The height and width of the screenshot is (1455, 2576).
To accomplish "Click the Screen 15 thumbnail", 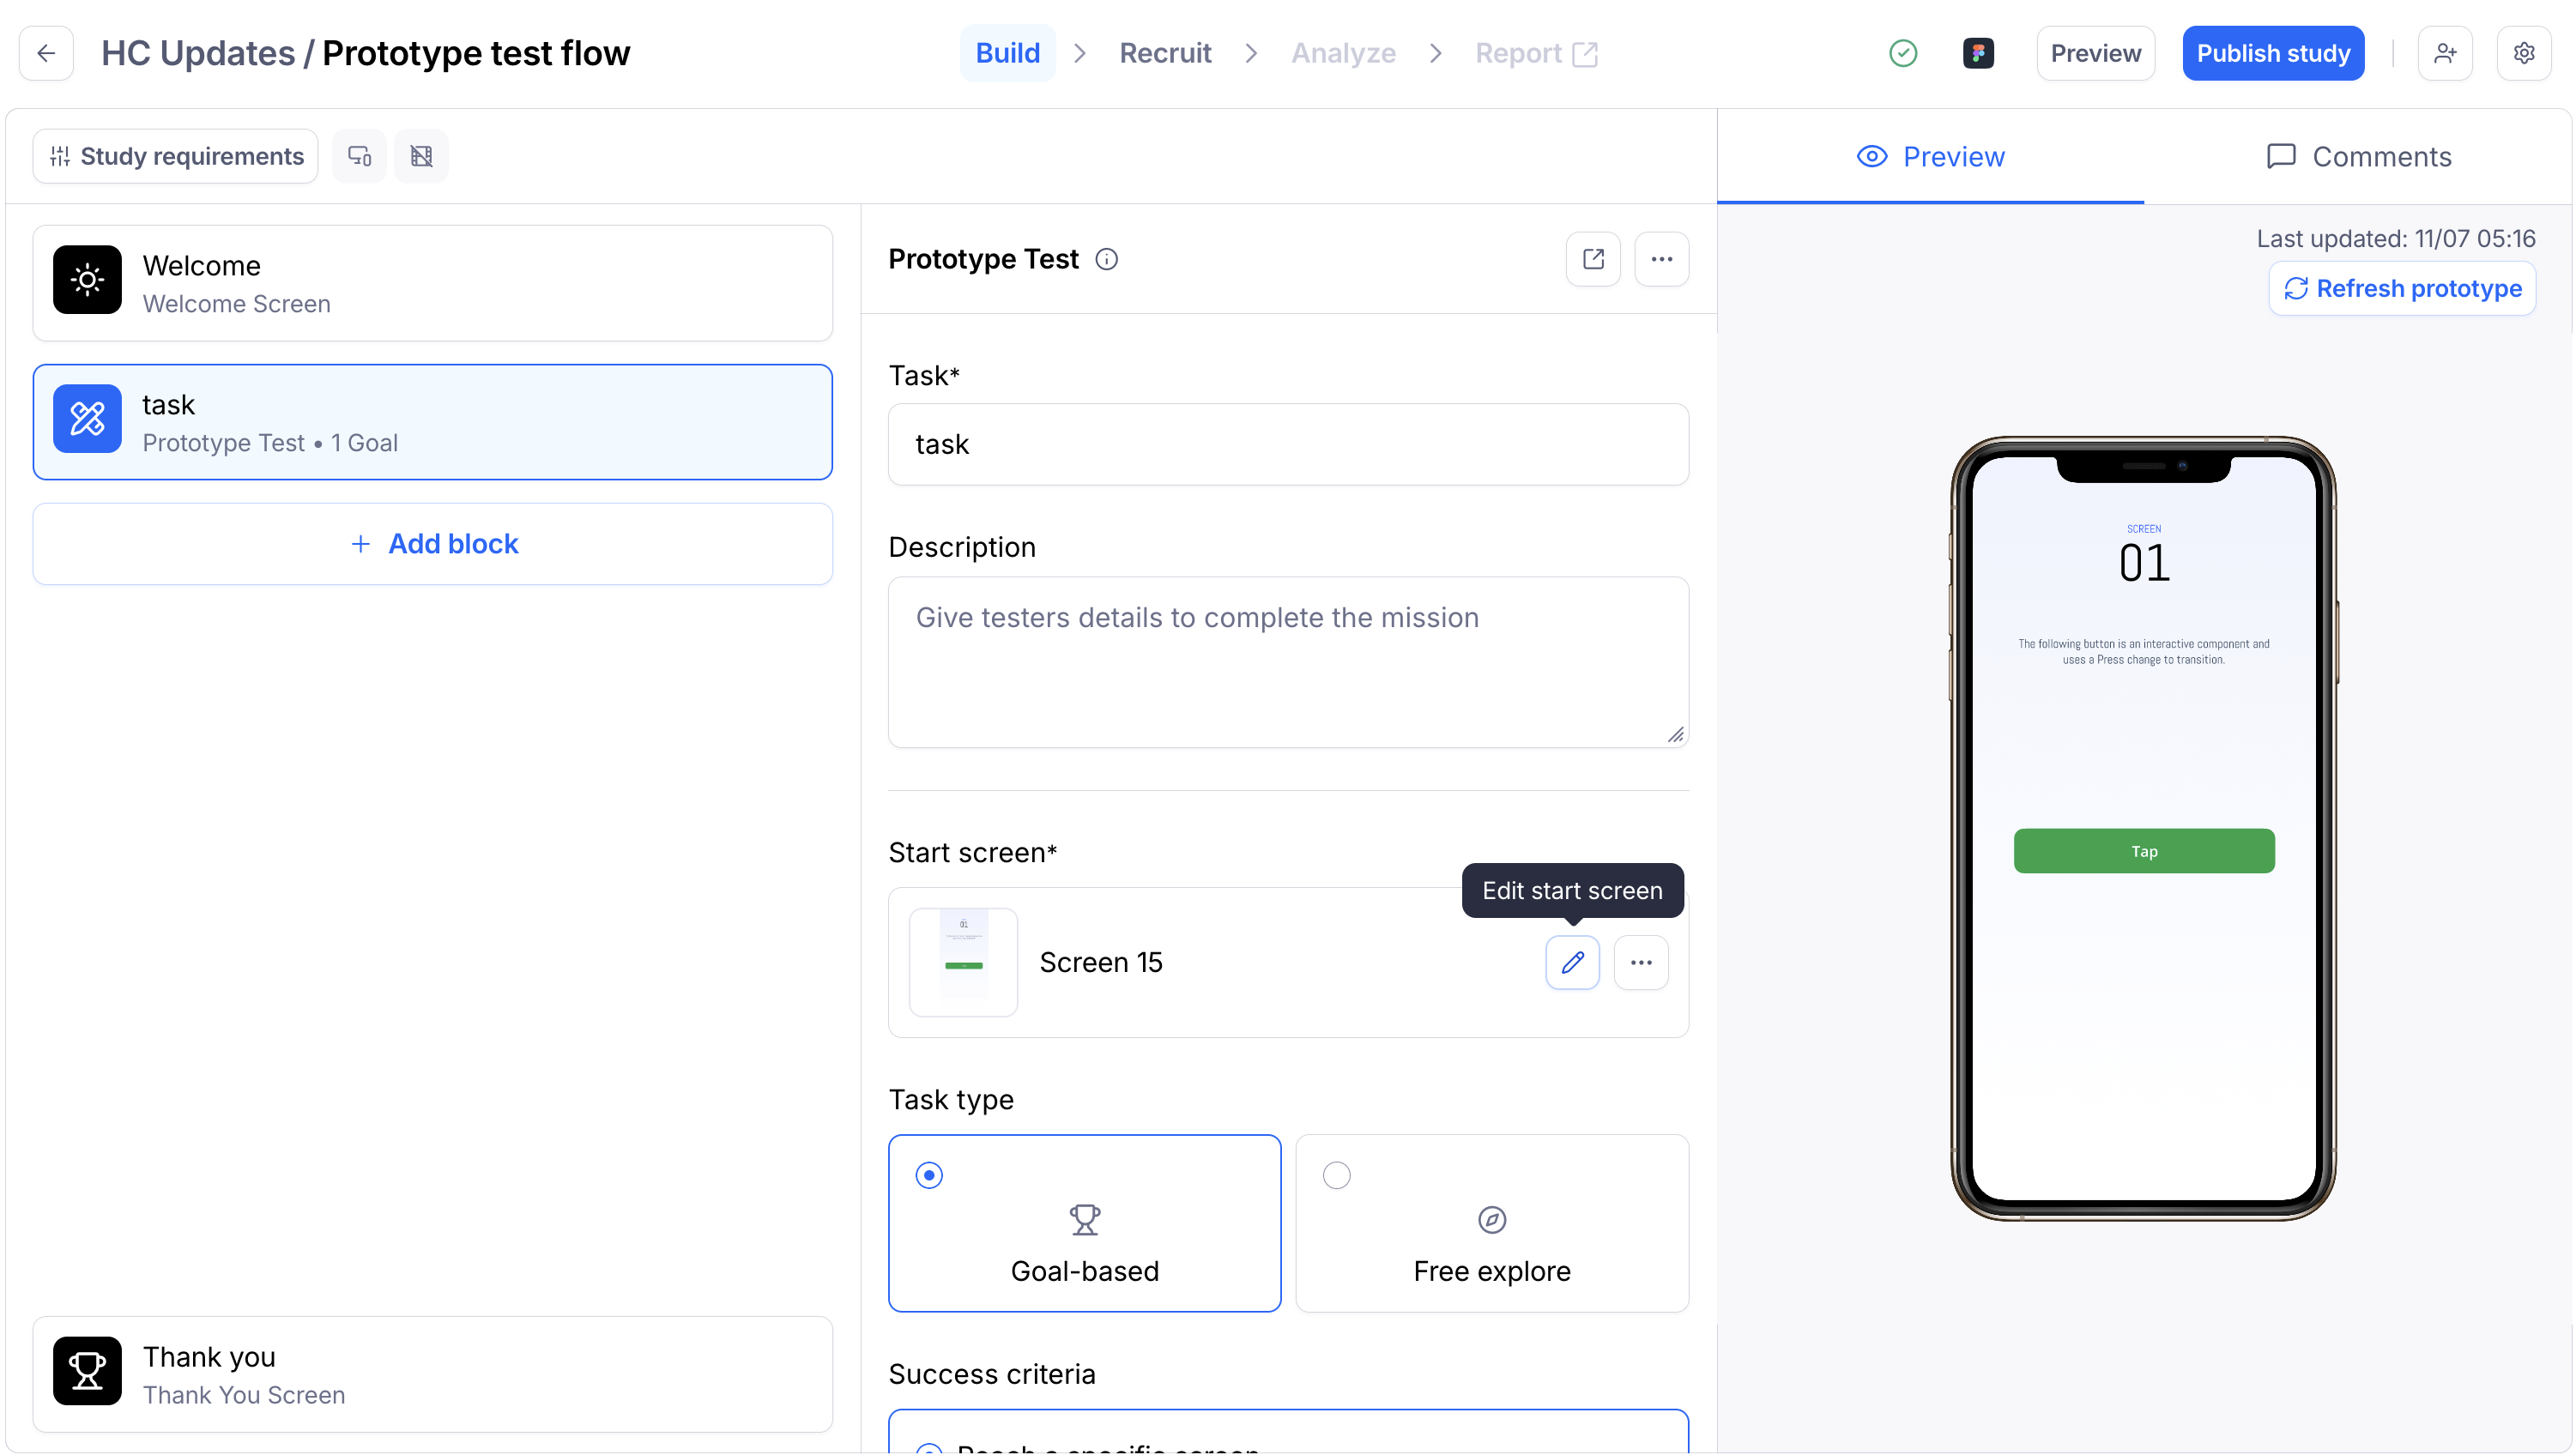I will click(x=963, y=962).
